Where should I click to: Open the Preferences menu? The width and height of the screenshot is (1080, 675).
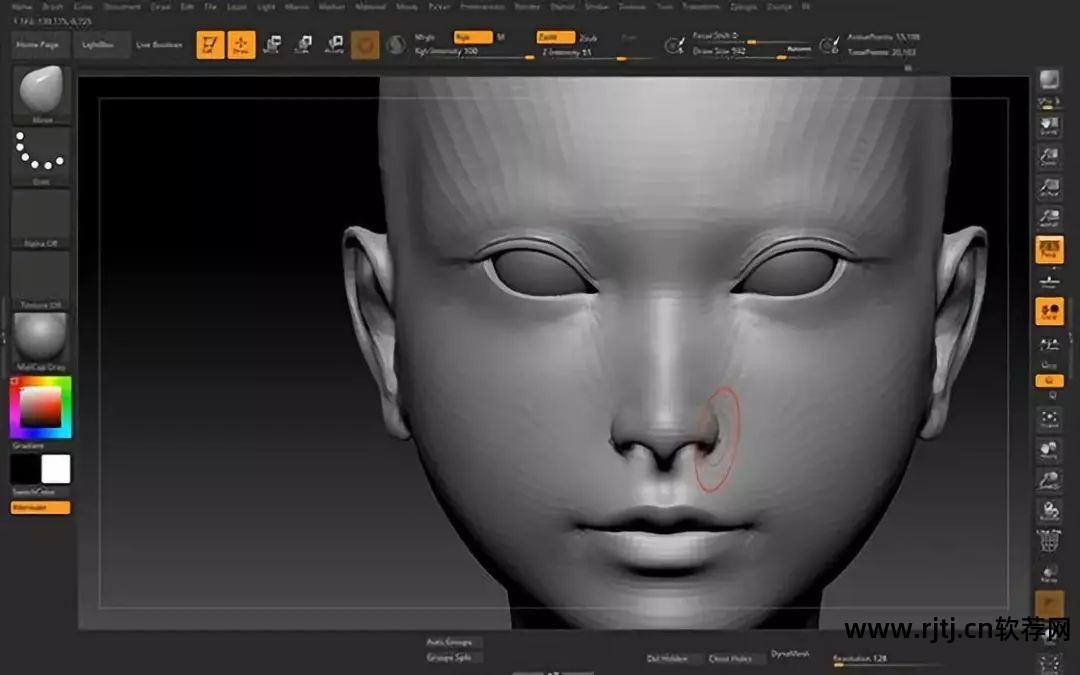(481, 6)
